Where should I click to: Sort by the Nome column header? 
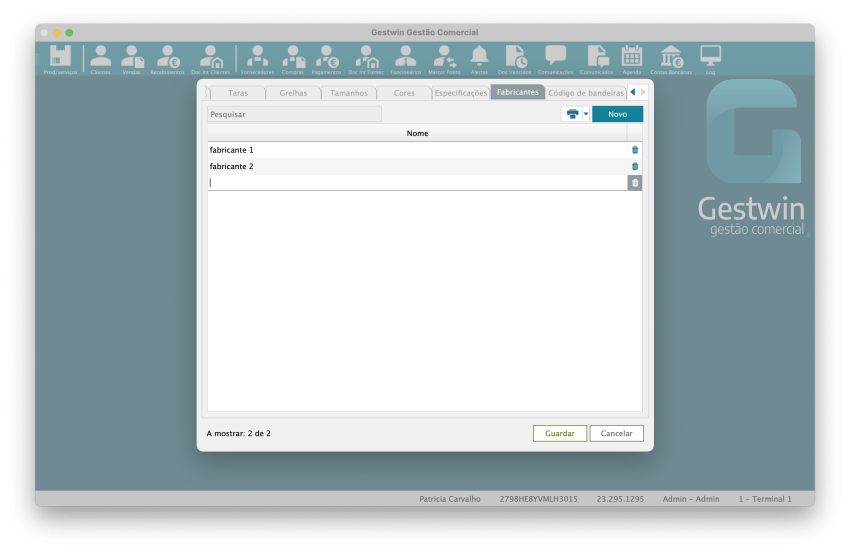pyautogui.click(x=417, y=133)
